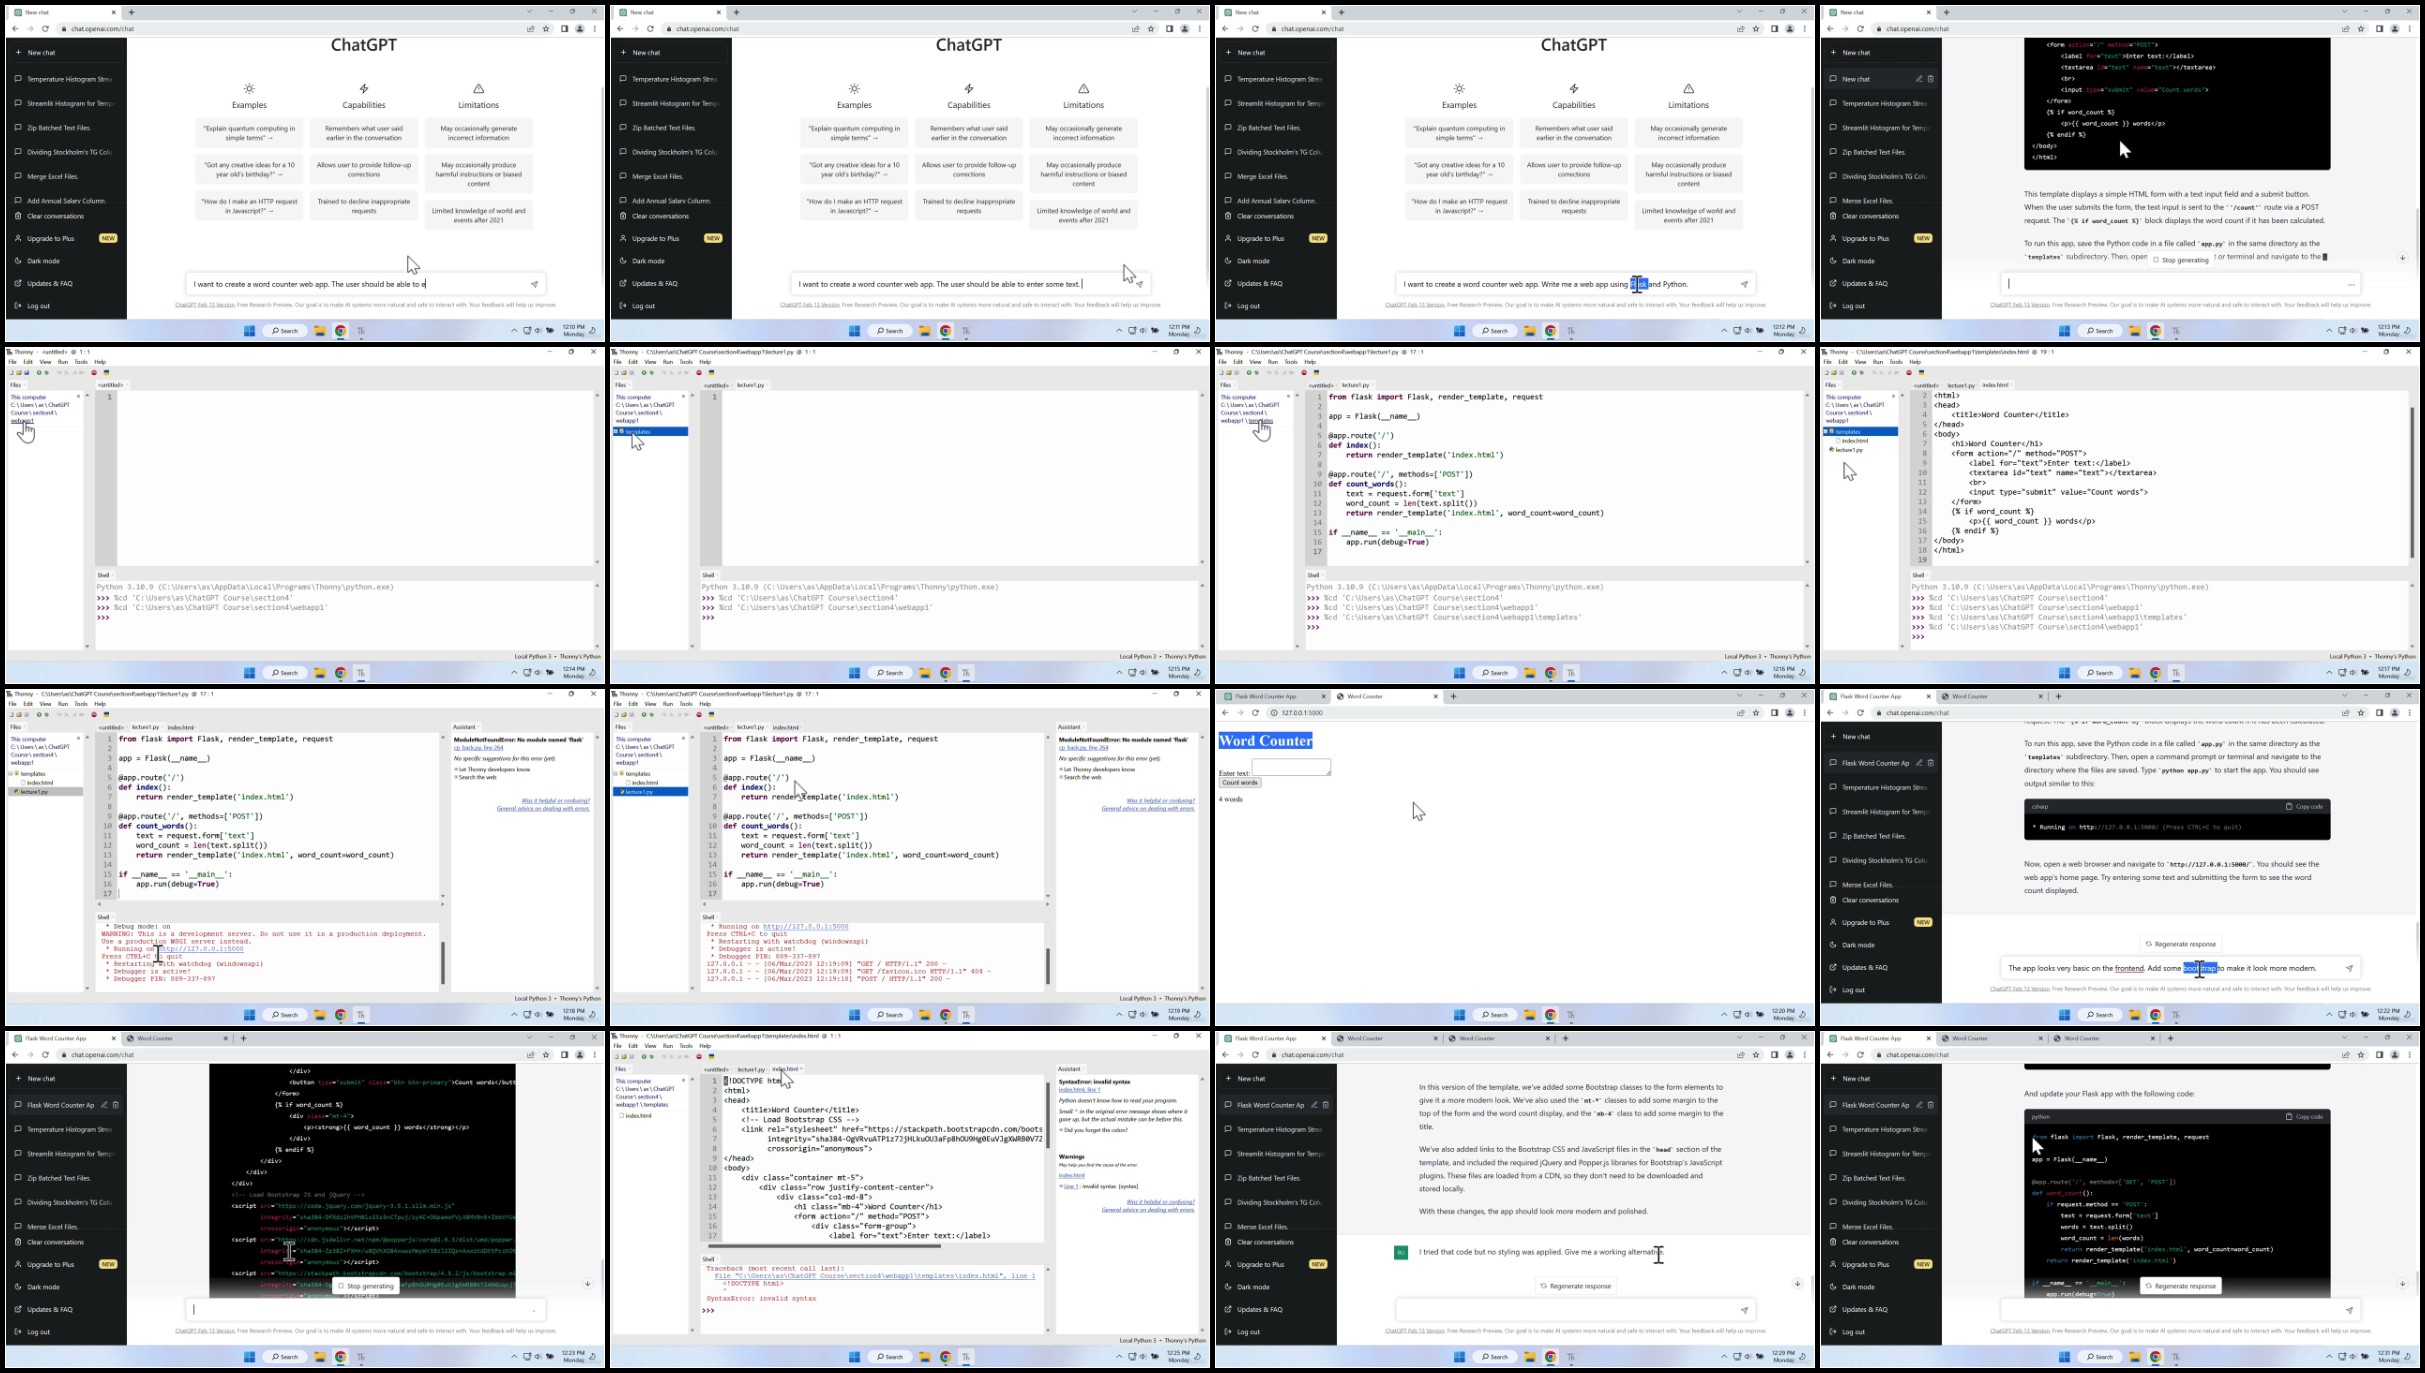This screenshot has width=2425, height=1373.
Task: Click send arrow in 12:12 PM ChatGPT message box
Action: coord(1744,284)
